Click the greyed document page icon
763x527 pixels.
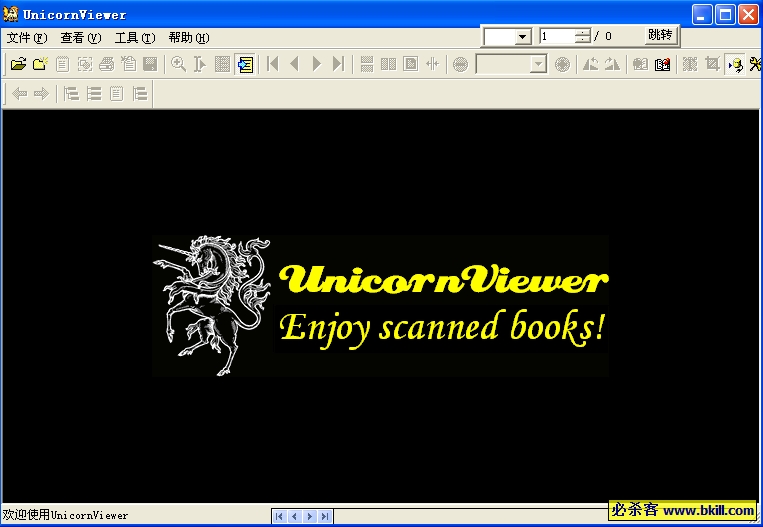click(x=62, y=64)
